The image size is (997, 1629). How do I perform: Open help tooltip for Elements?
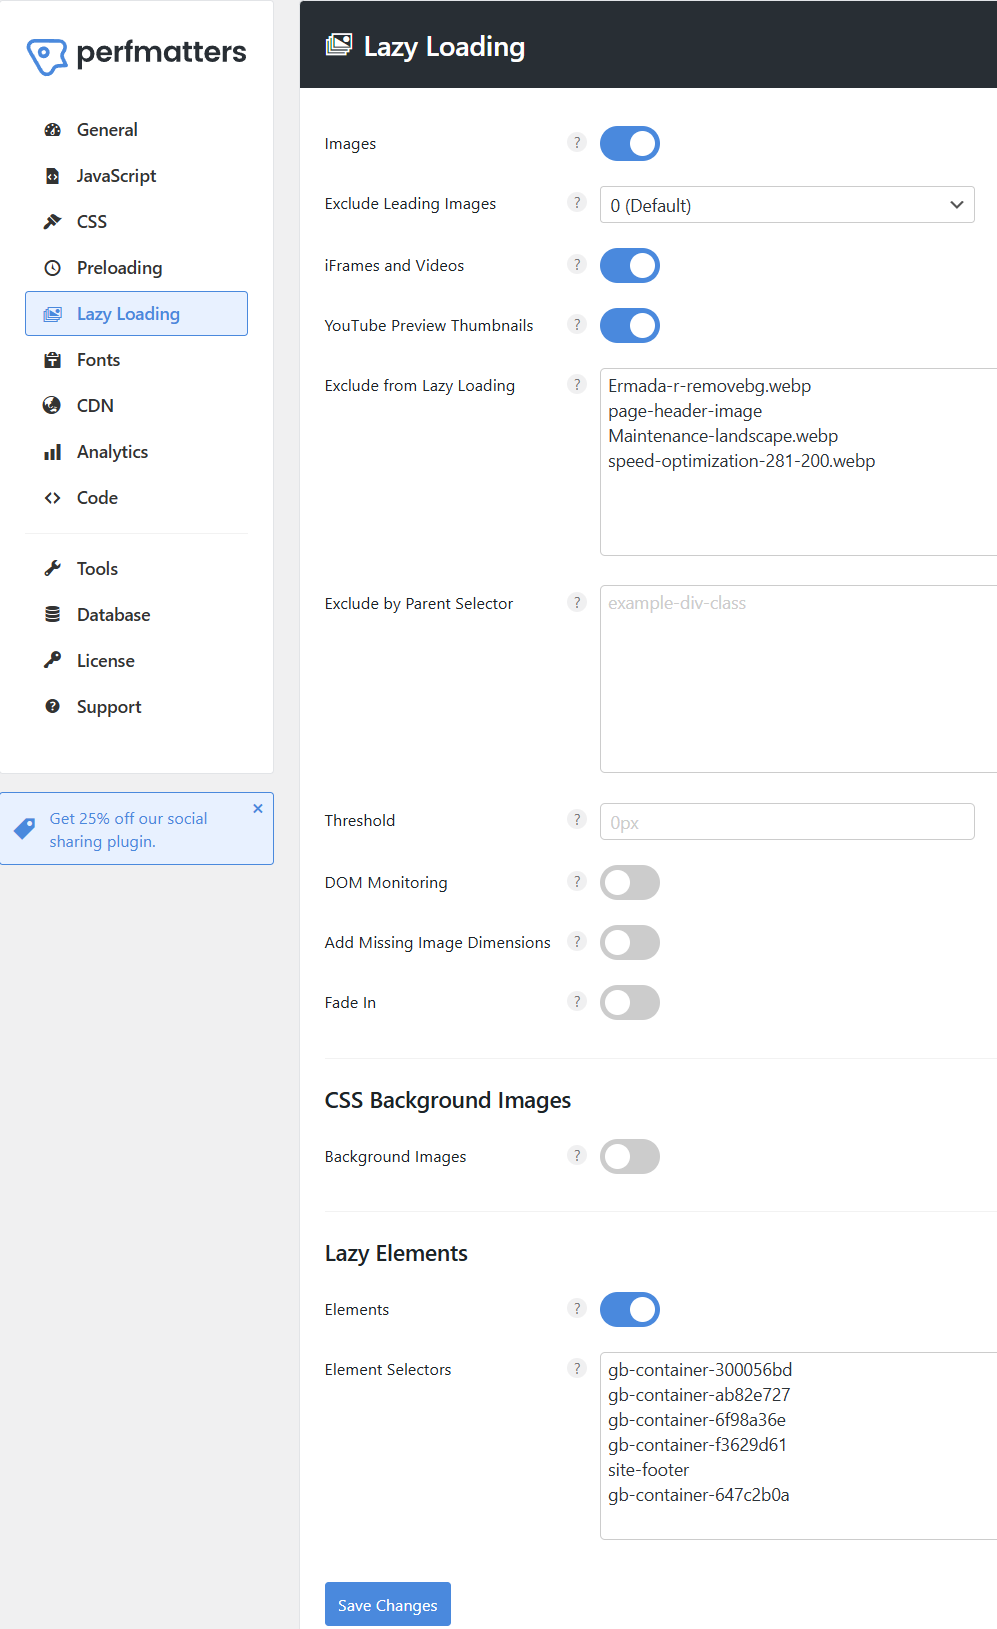coord(577,1309)
